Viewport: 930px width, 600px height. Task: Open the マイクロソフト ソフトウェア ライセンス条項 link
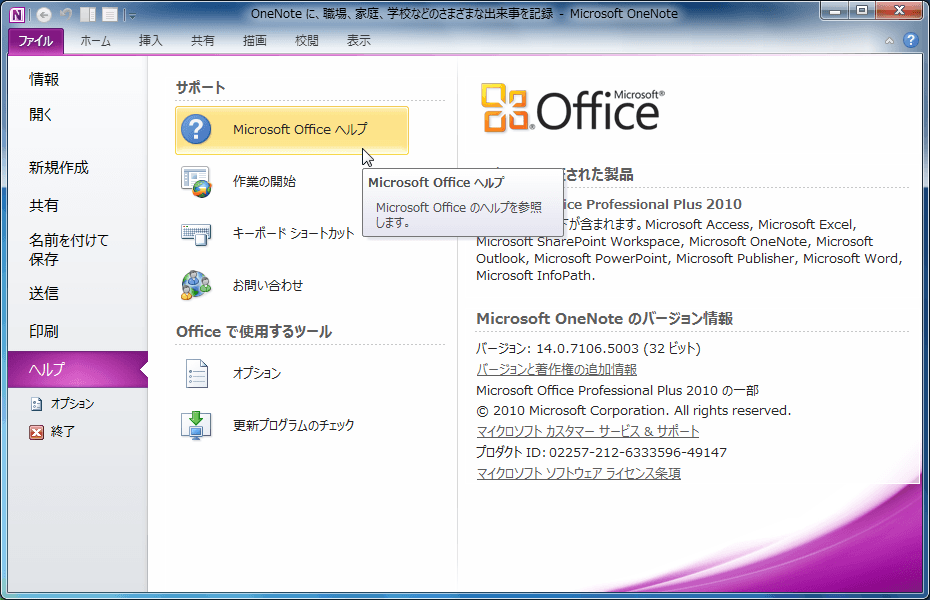pos(578,474)
